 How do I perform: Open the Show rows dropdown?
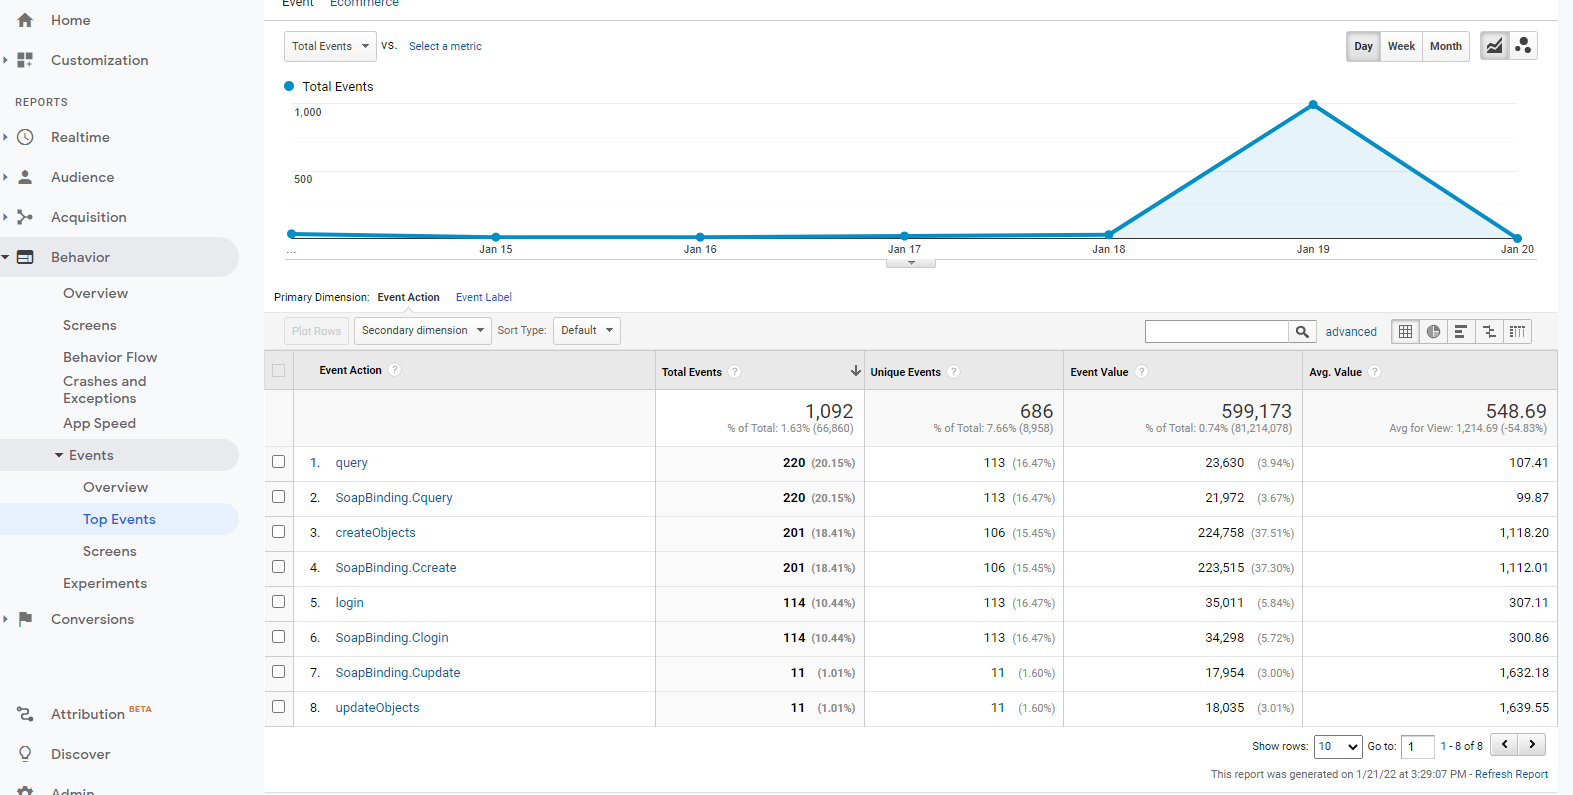point(1337,746)
